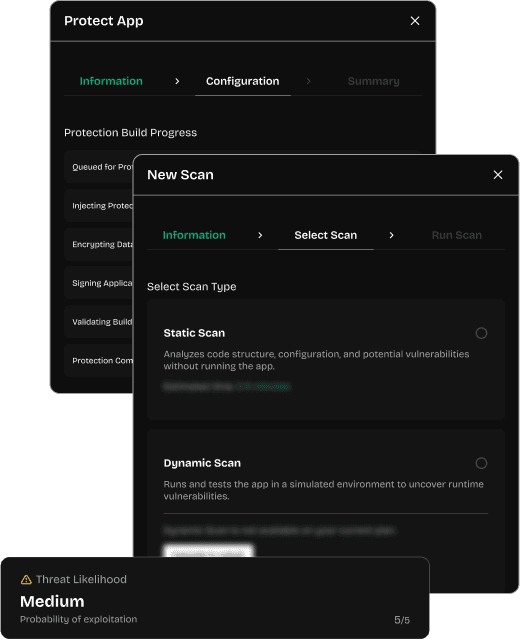This screenshot has width=520, height=640.
Task: Click the Encrypting Data row
Action: tap(99, 244)
